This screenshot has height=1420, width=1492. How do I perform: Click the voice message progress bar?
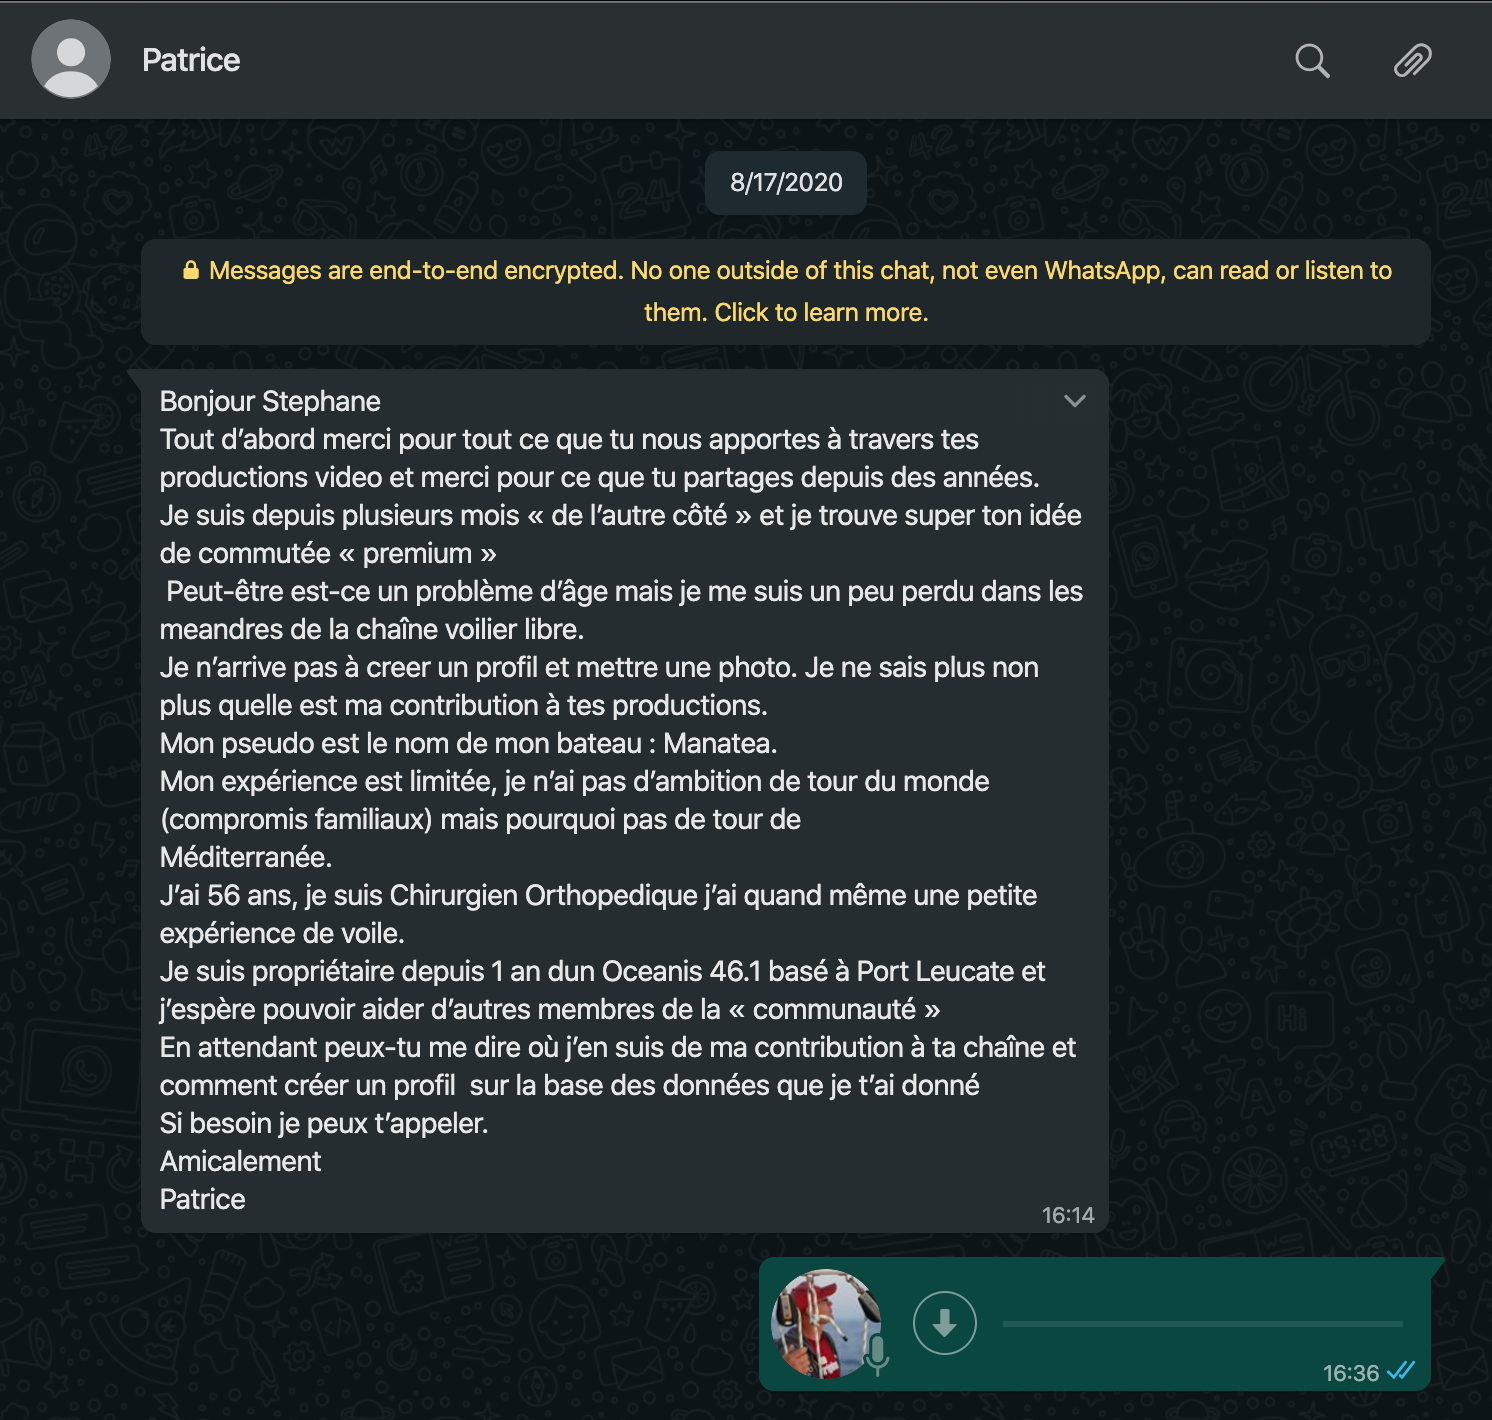pos(1202,1323)
